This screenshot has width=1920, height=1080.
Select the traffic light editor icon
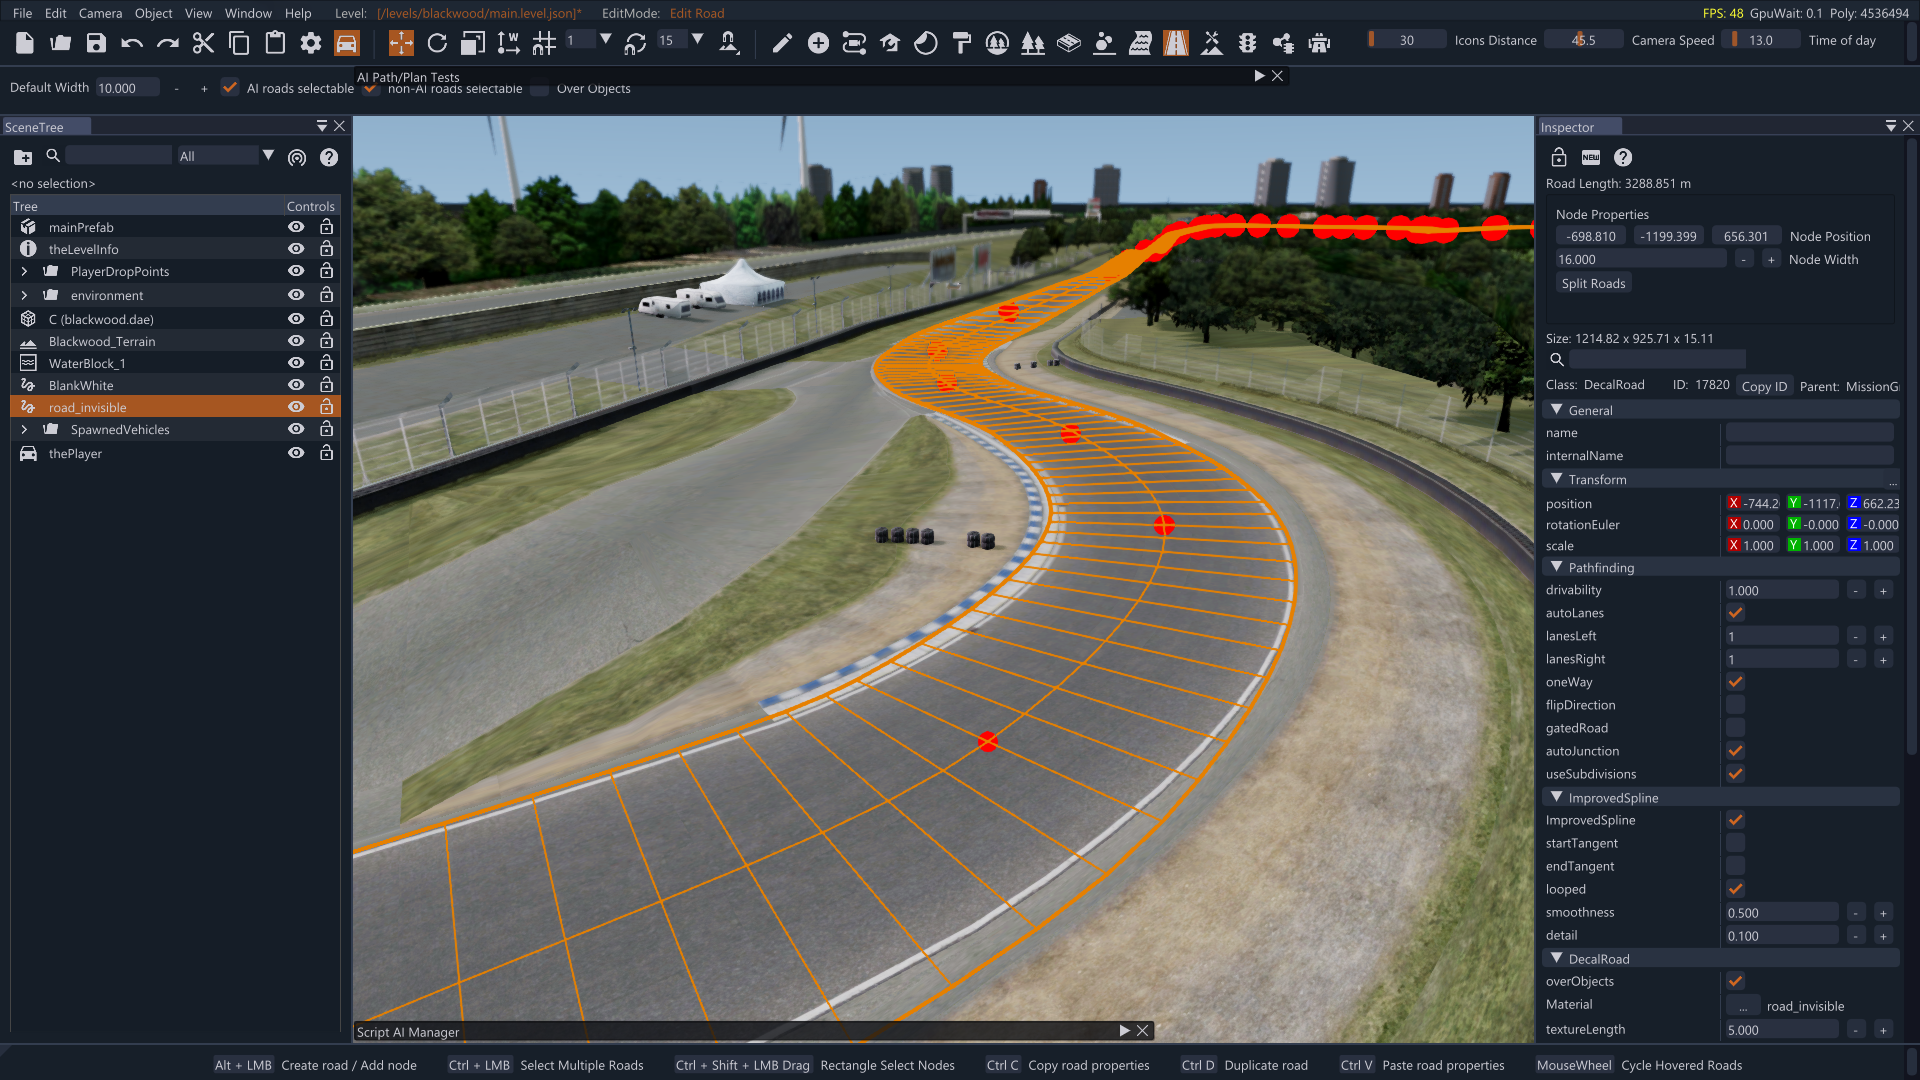point(1247,42)
